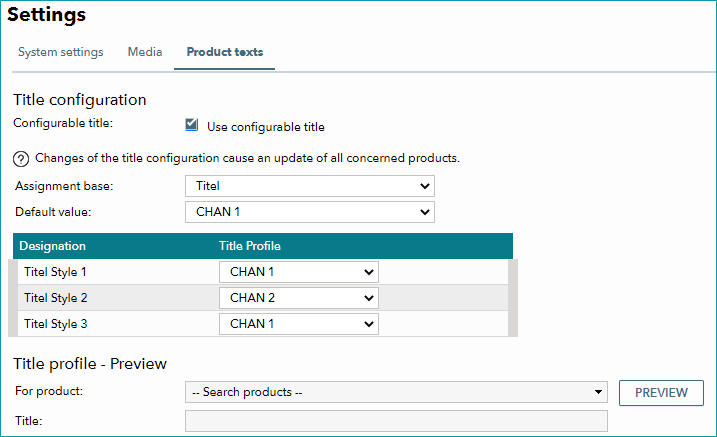Select the Product texts tab

(x=225, y=52)
